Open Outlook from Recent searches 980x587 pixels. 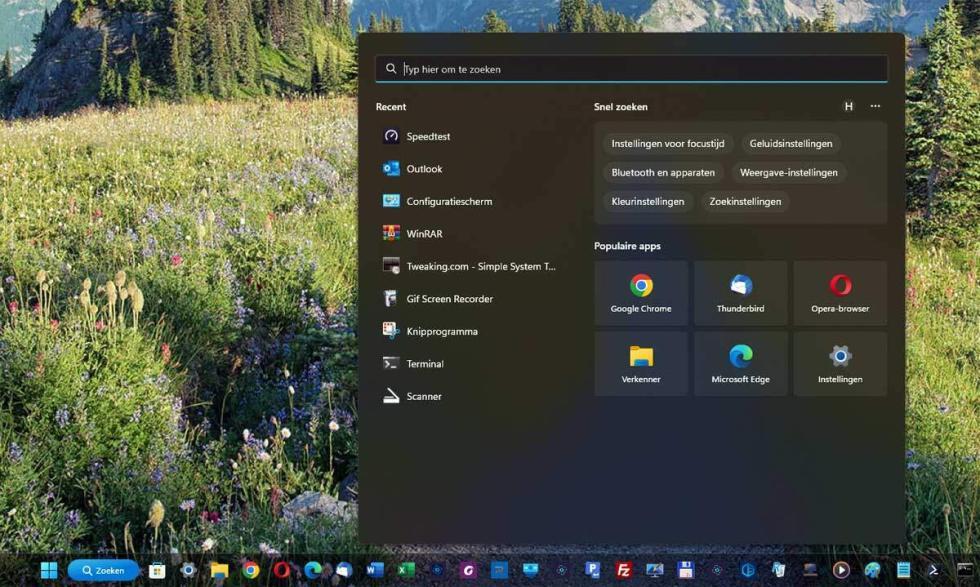click(x=423, y=168)
